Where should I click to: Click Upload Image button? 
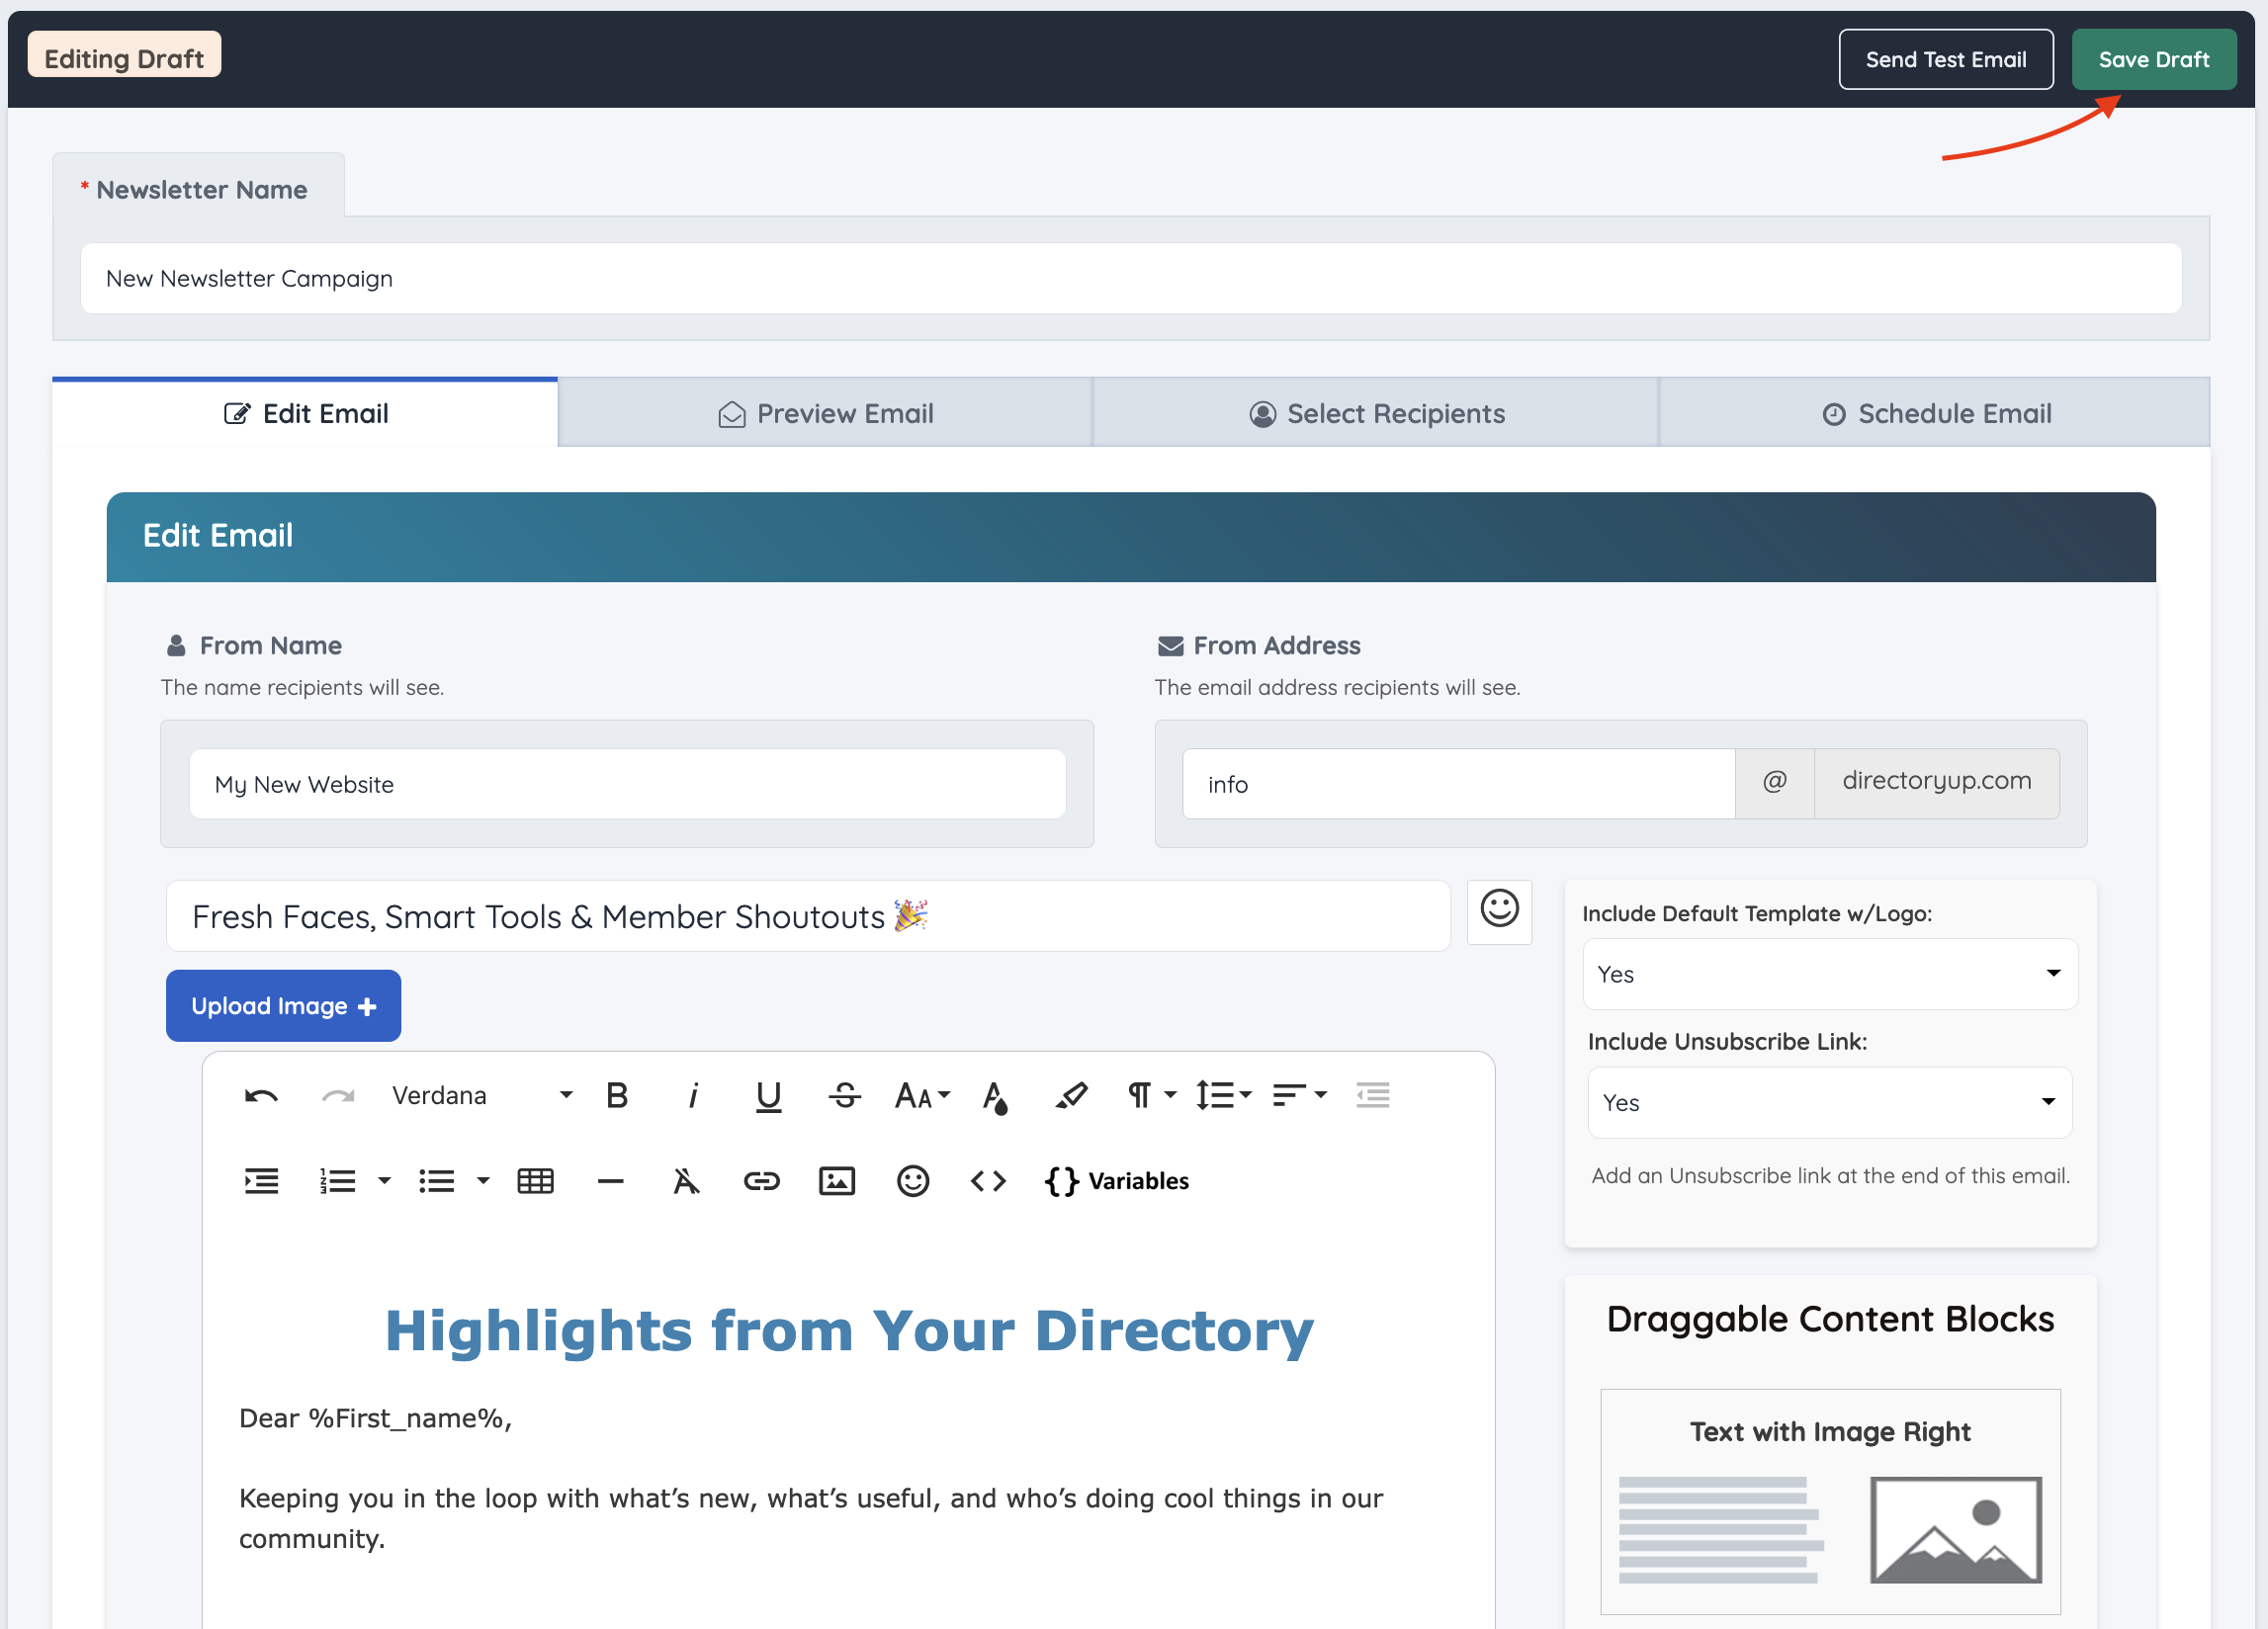tap(283, 1006)
